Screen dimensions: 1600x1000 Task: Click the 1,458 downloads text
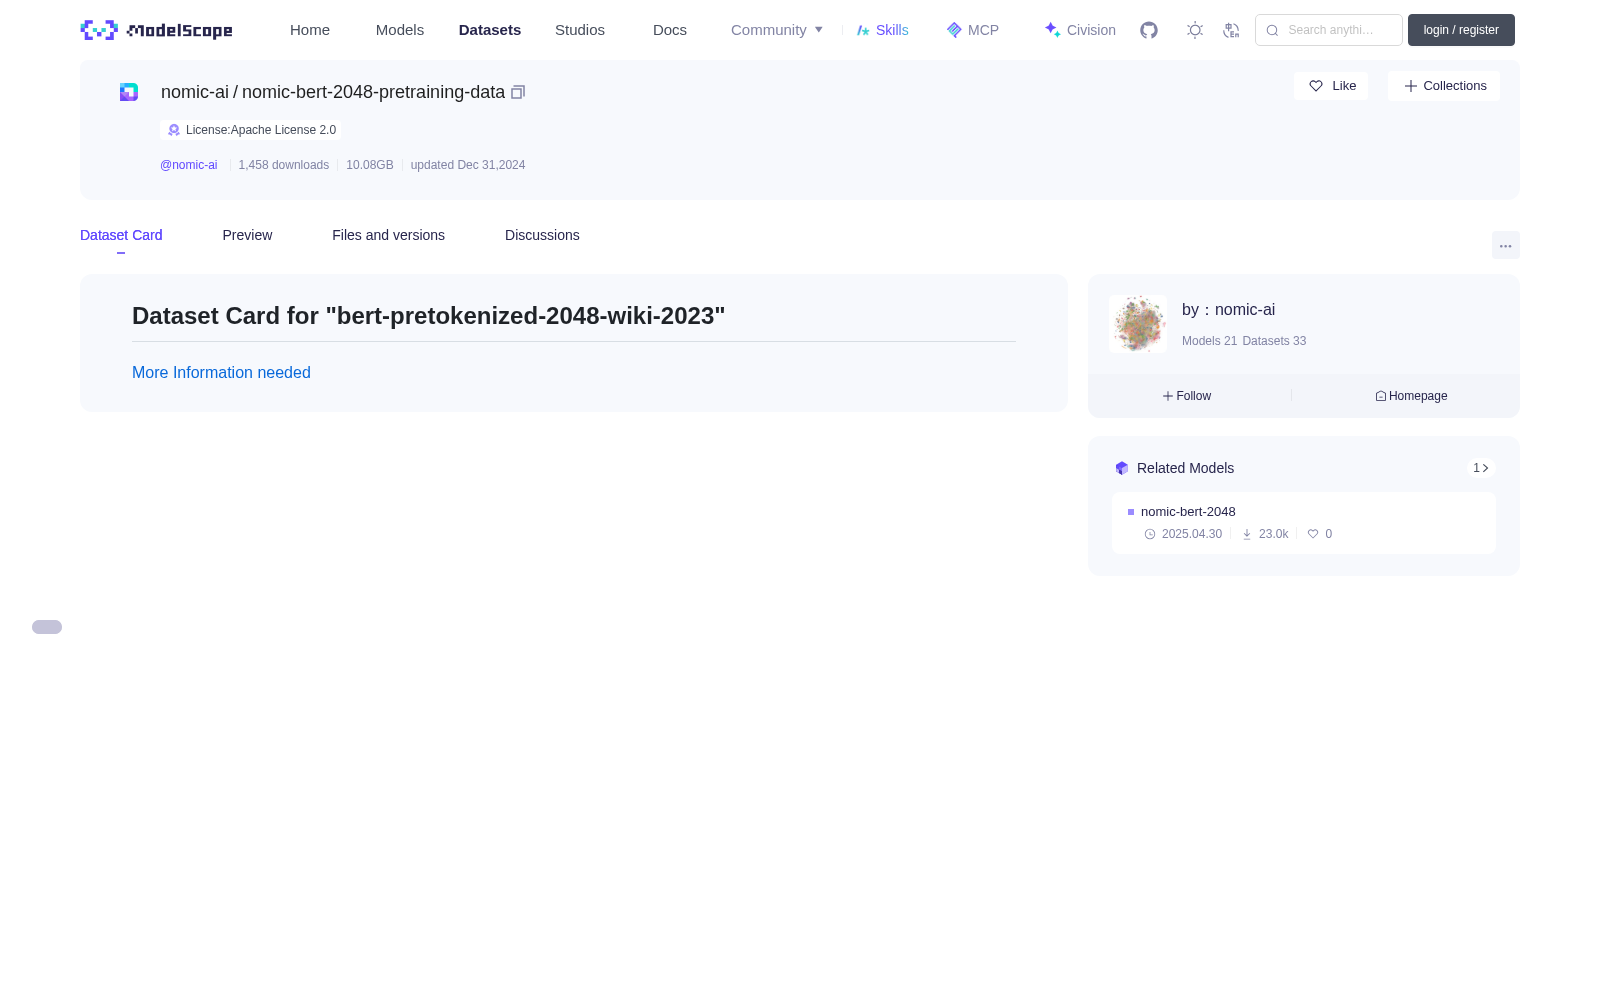point(284,165)
